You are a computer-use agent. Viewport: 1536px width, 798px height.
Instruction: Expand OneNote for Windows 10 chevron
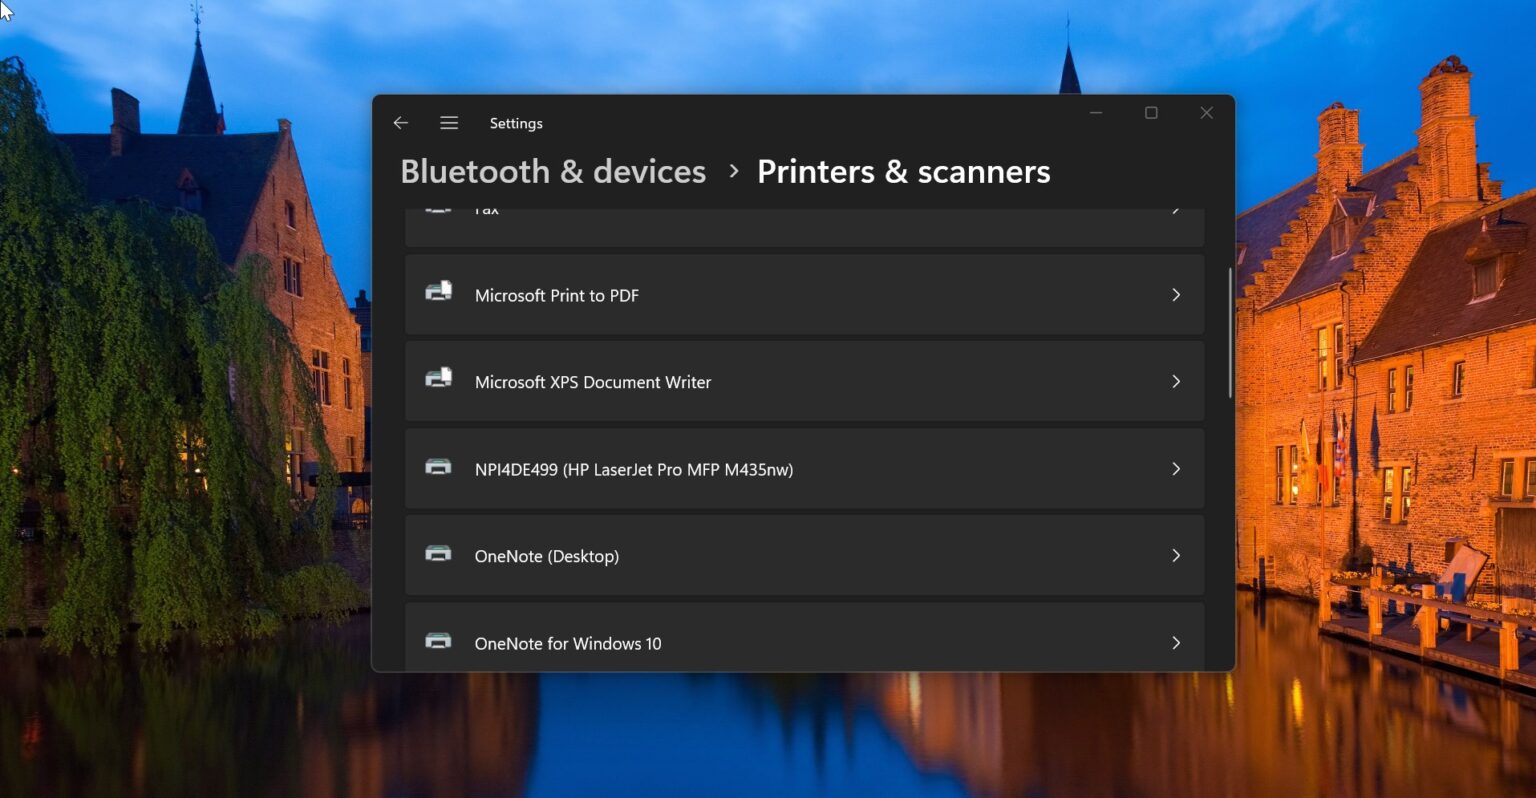(x=1176, y=643)
